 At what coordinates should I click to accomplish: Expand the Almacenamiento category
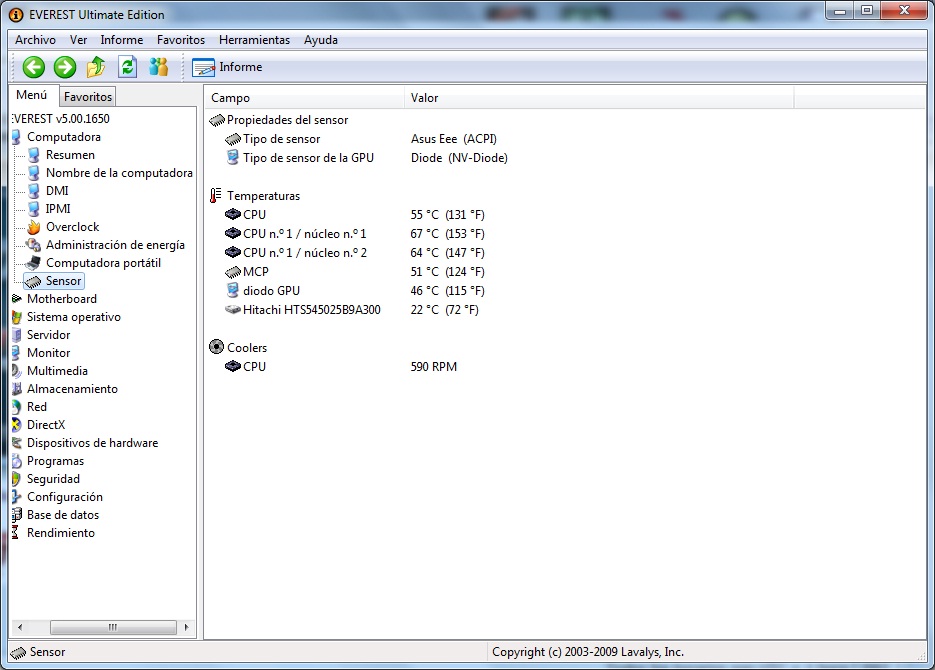pos(72,389)
